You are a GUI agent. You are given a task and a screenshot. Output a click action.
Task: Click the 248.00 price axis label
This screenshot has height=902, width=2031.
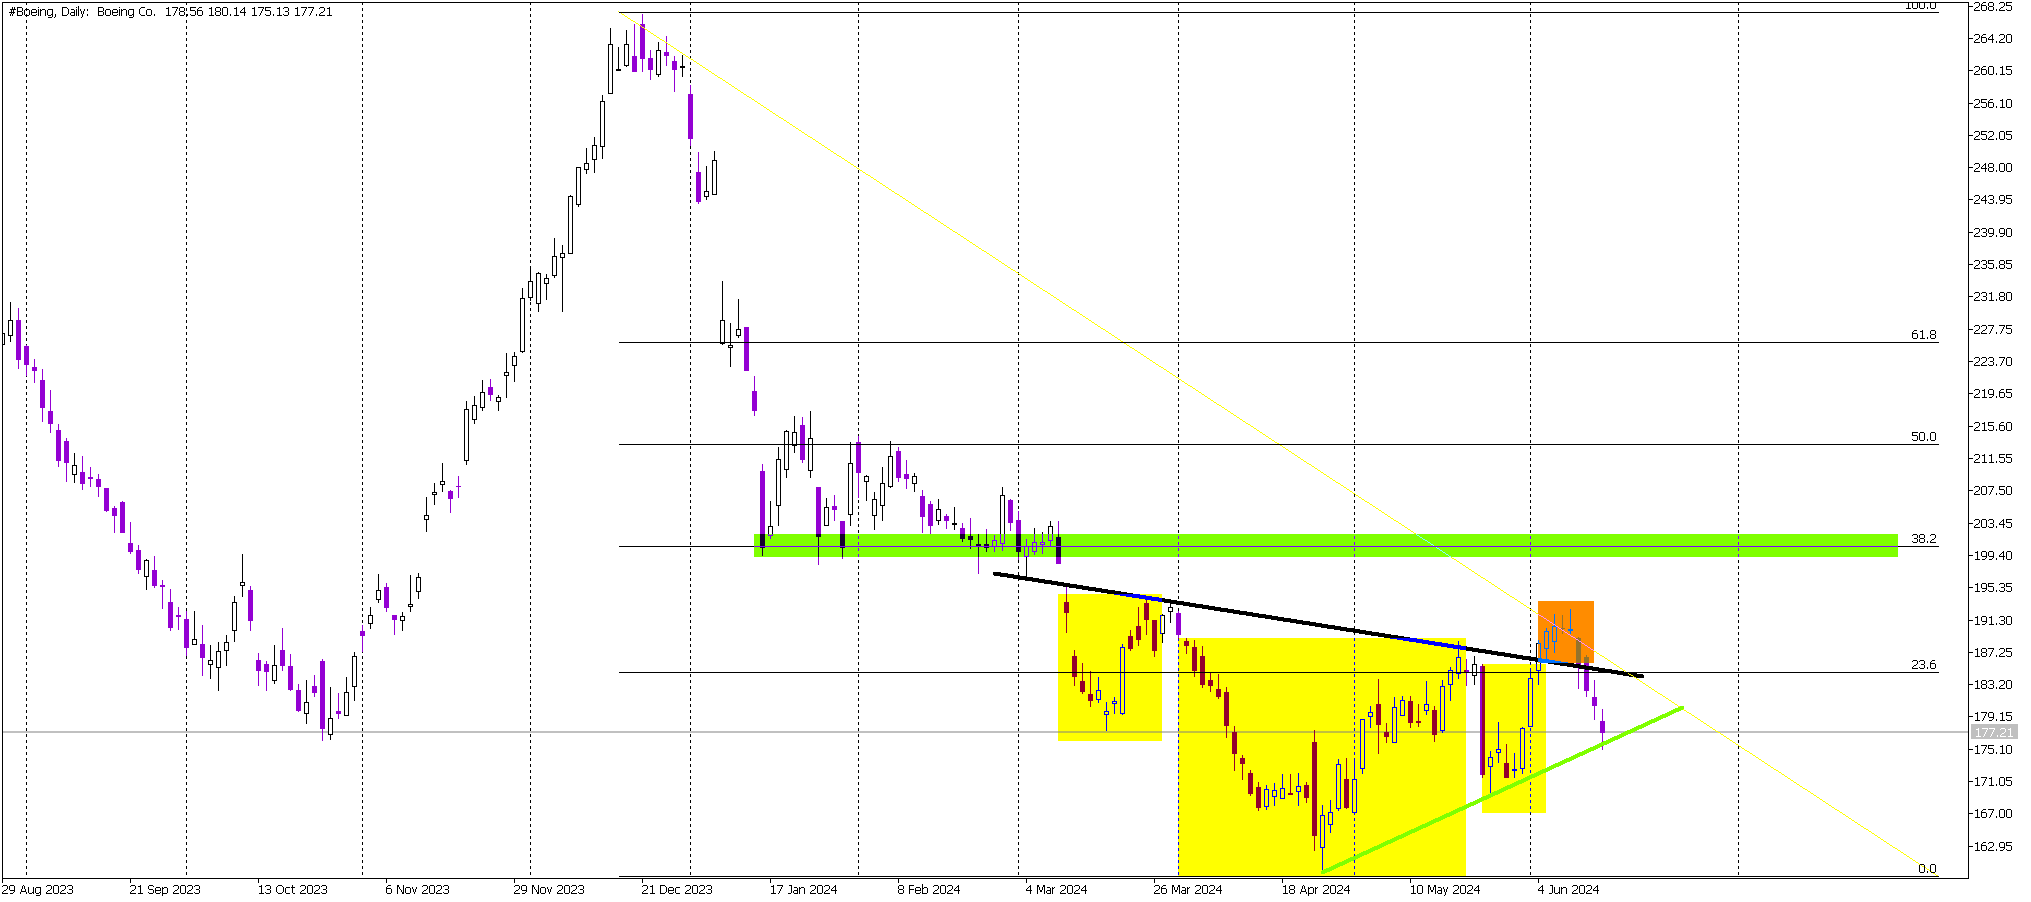[1992, 168]
